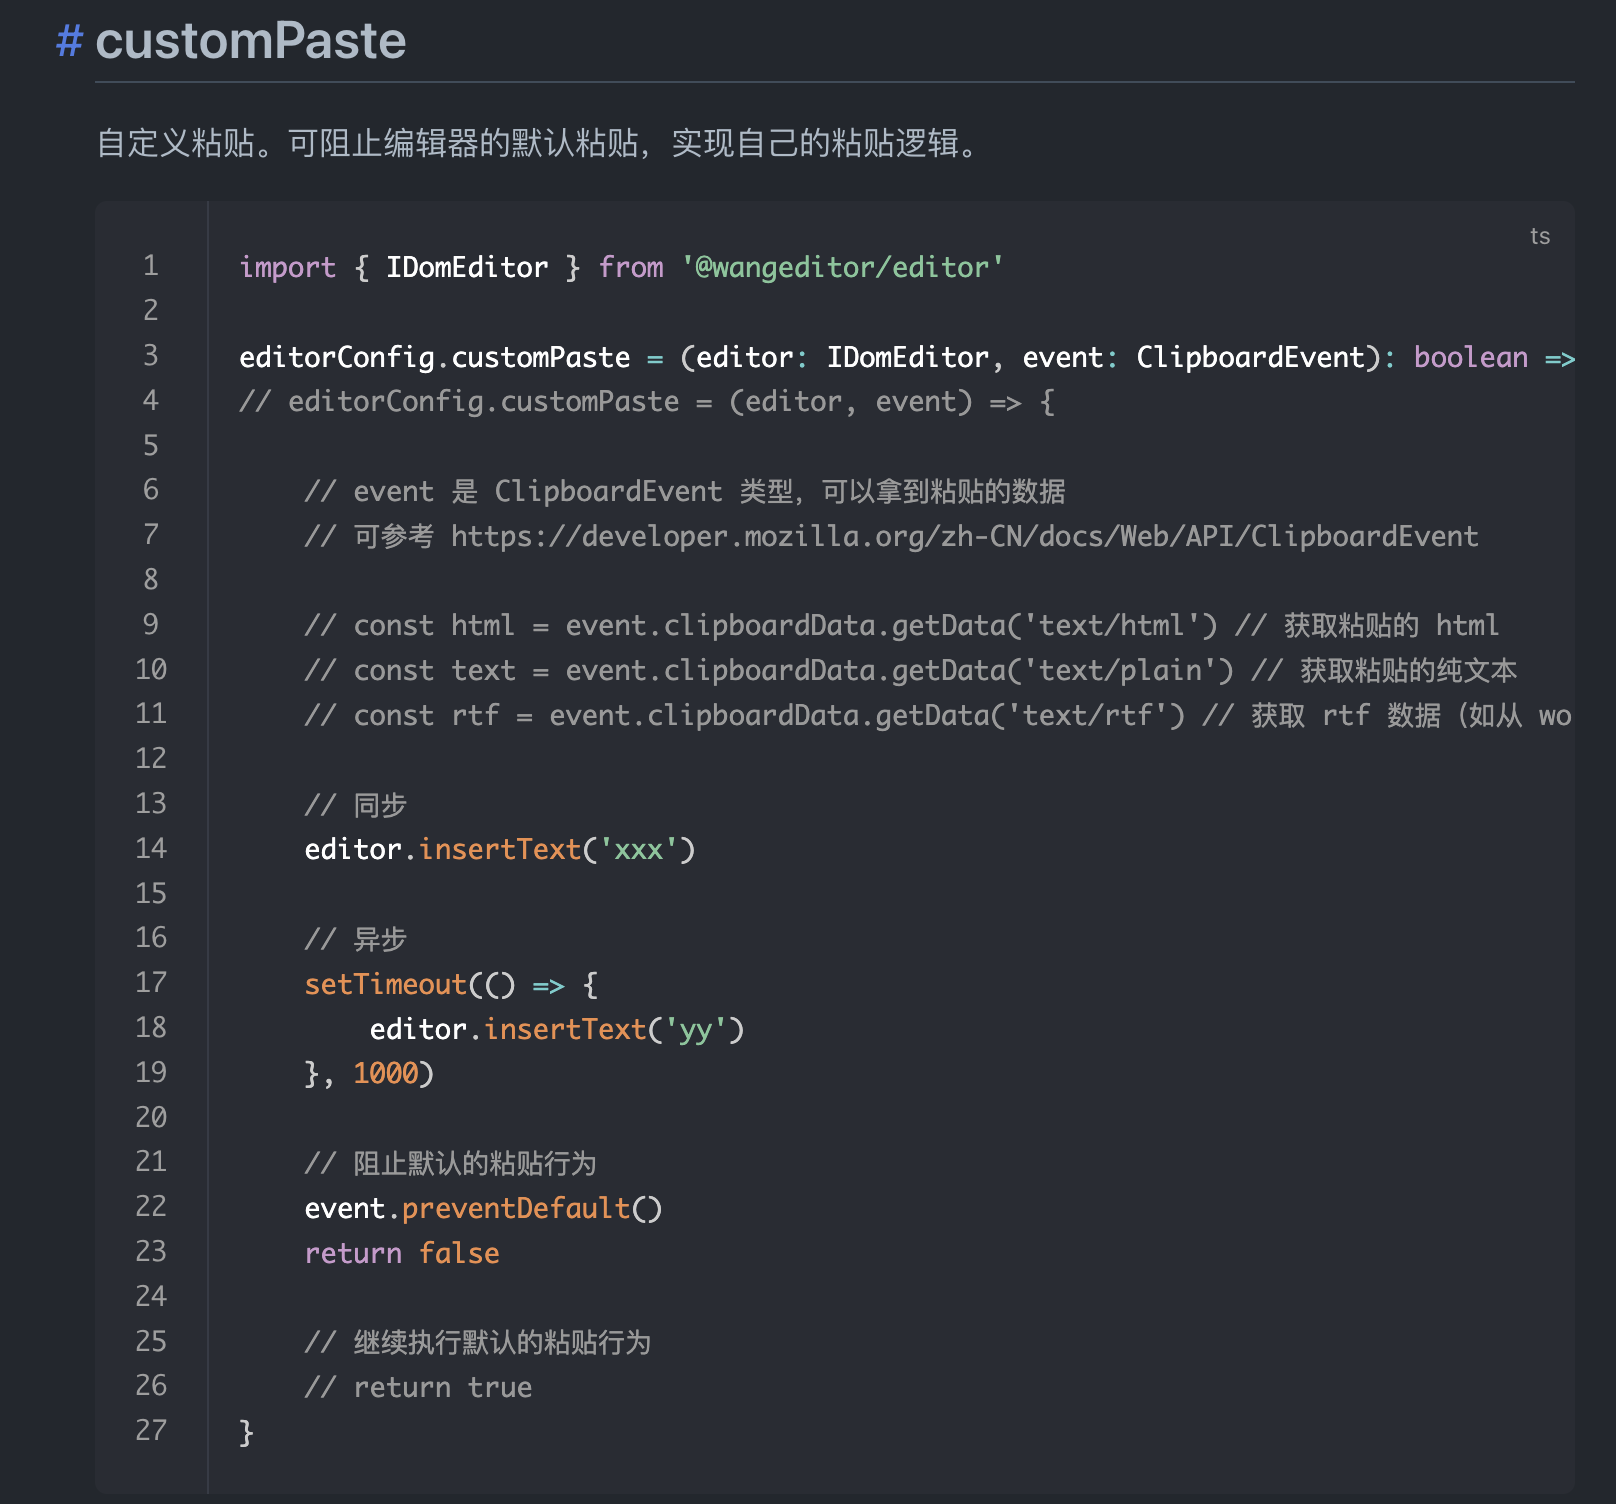Click the boolean return type keyword
This screenshot has height=1504, width=1616.
pyautogui.click(x=1471, y=357)
